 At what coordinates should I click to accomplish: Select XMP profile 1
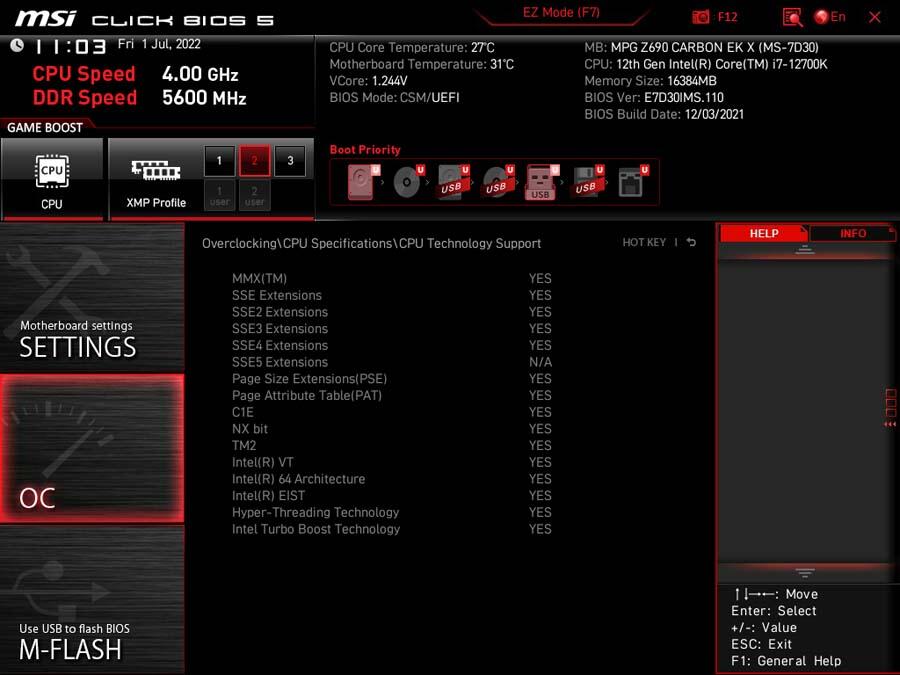pos(219,161)
